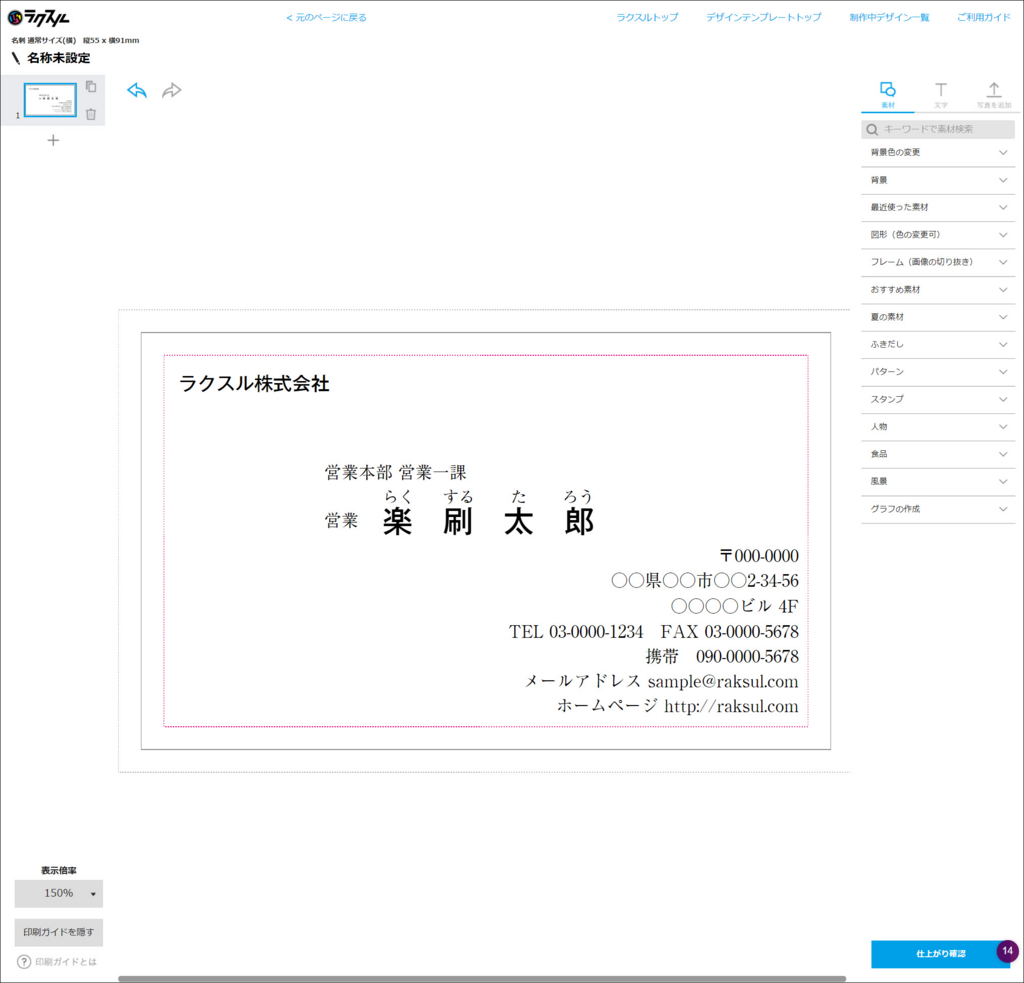Image resolution: width=1024 pixels, height=983 pixels.
Task: Select ラクスル株式会社 text on card
Action: click(254, 383)
